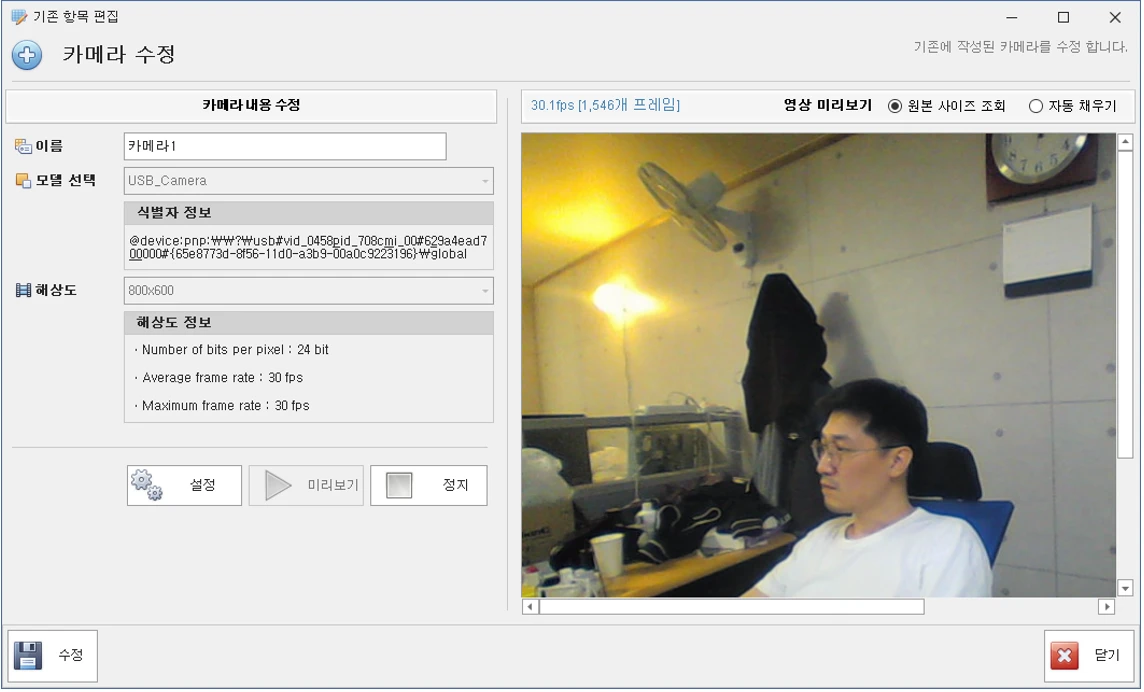Click the 카메라 수정 heading
Screen dimensions: 1144x692
tap(119, 54)
